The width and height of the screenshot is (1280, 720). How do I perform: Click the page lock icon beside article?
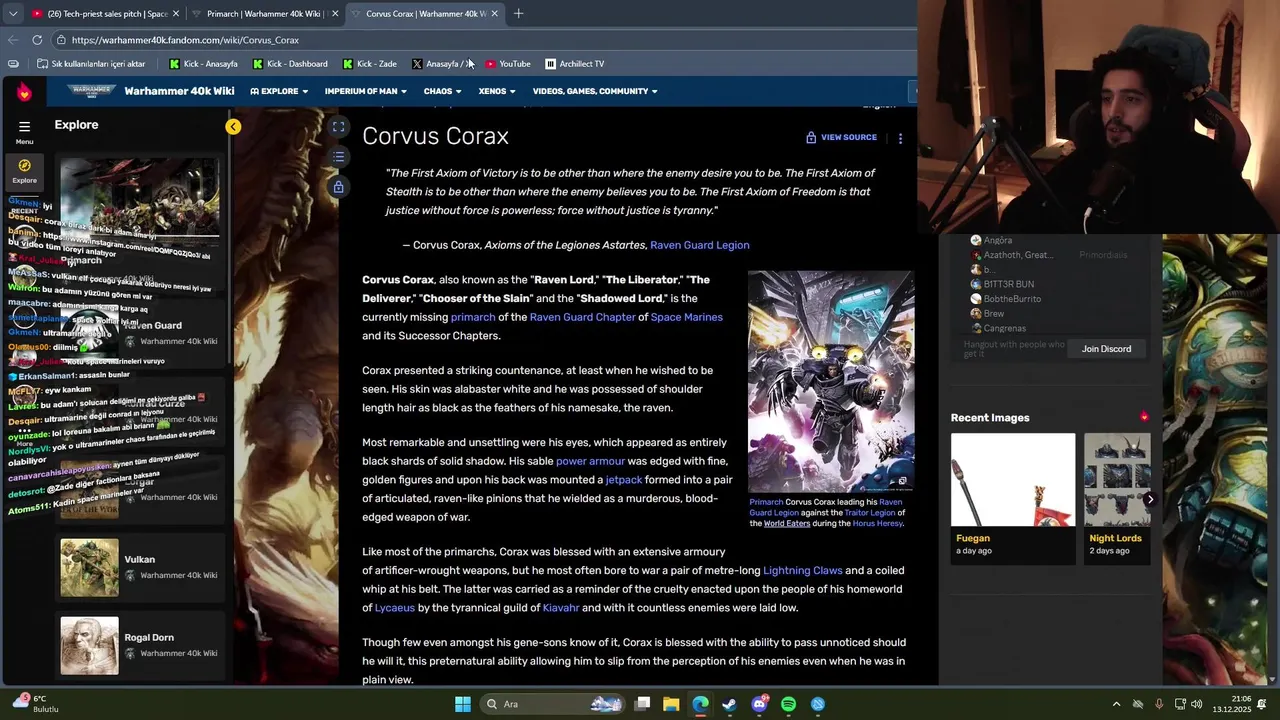click(x=339, y=187)
